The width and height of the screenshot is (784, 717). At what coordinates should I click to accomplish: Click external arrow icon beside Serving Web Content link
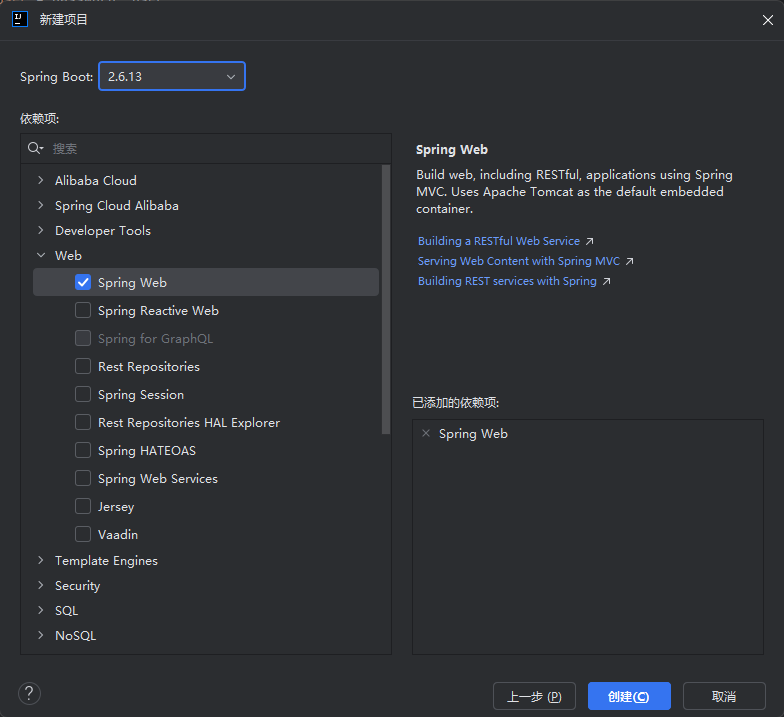pos(630,262)
